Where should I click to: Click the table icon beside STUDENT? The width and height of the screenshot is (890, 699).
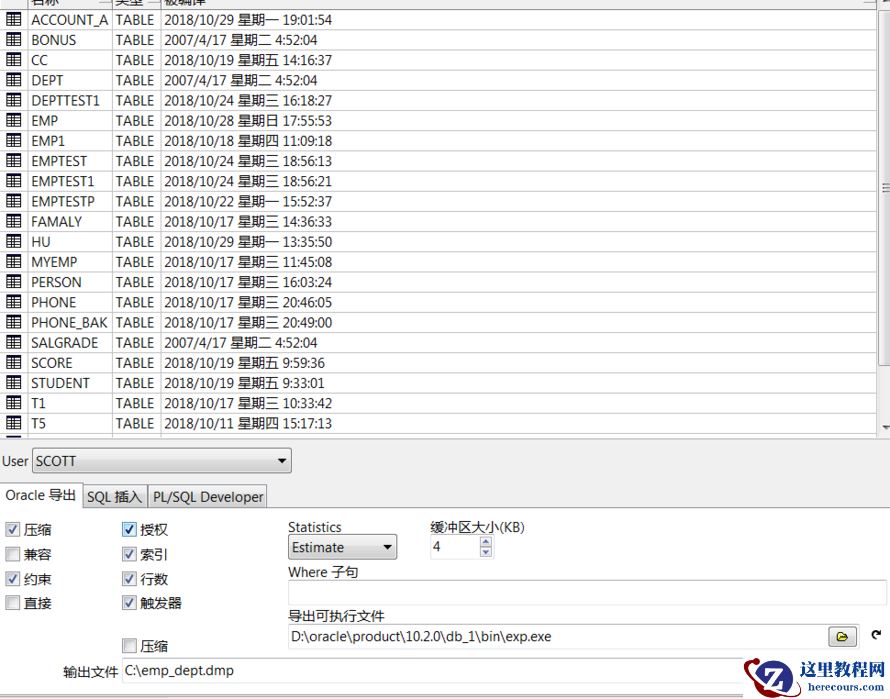[x=13, y=383]
